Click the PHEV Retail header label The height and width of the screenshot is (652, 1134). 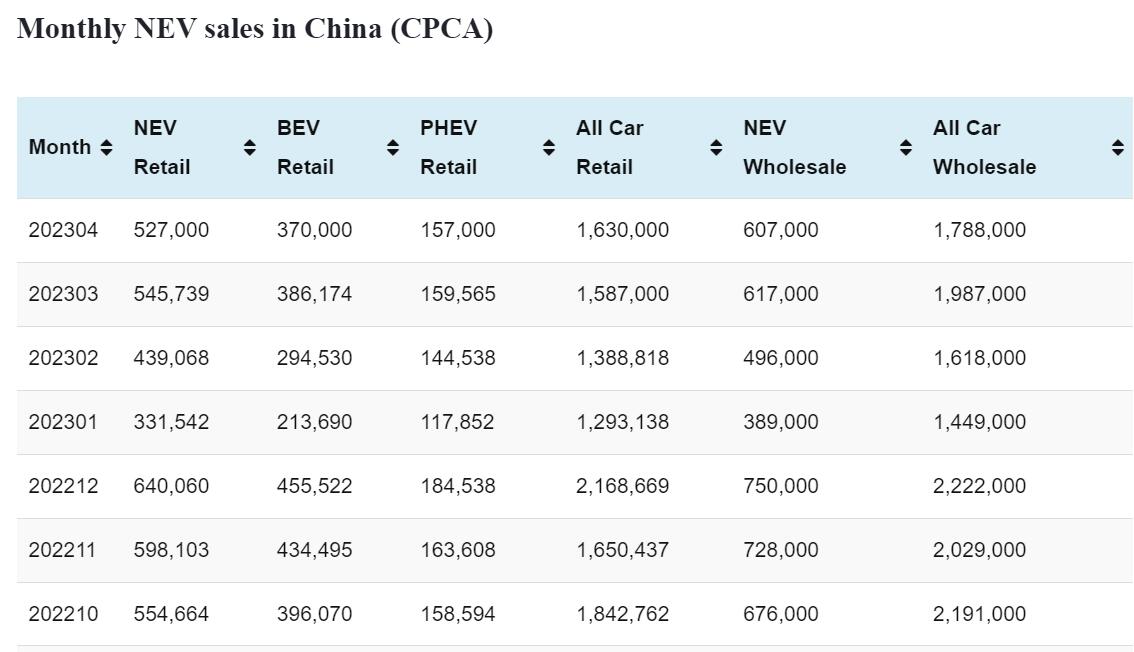[x=448, y=147]
